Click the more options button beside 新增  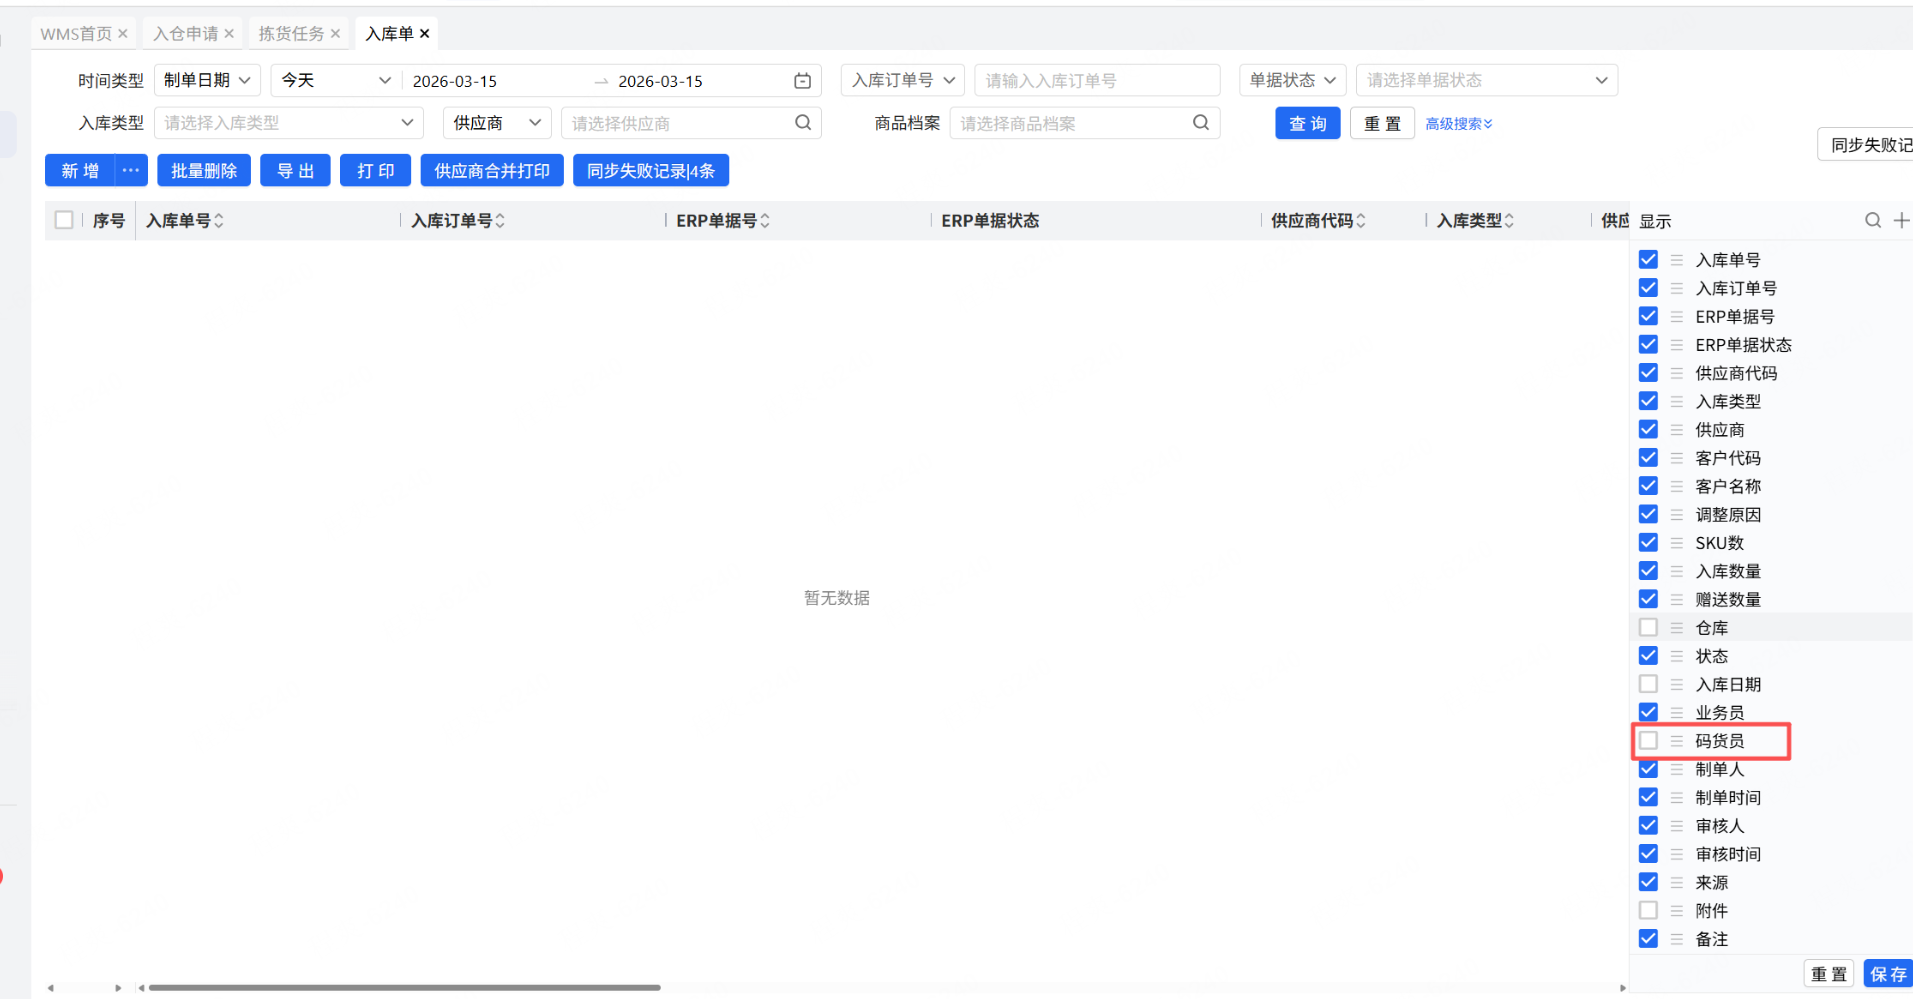pos(131,171)
